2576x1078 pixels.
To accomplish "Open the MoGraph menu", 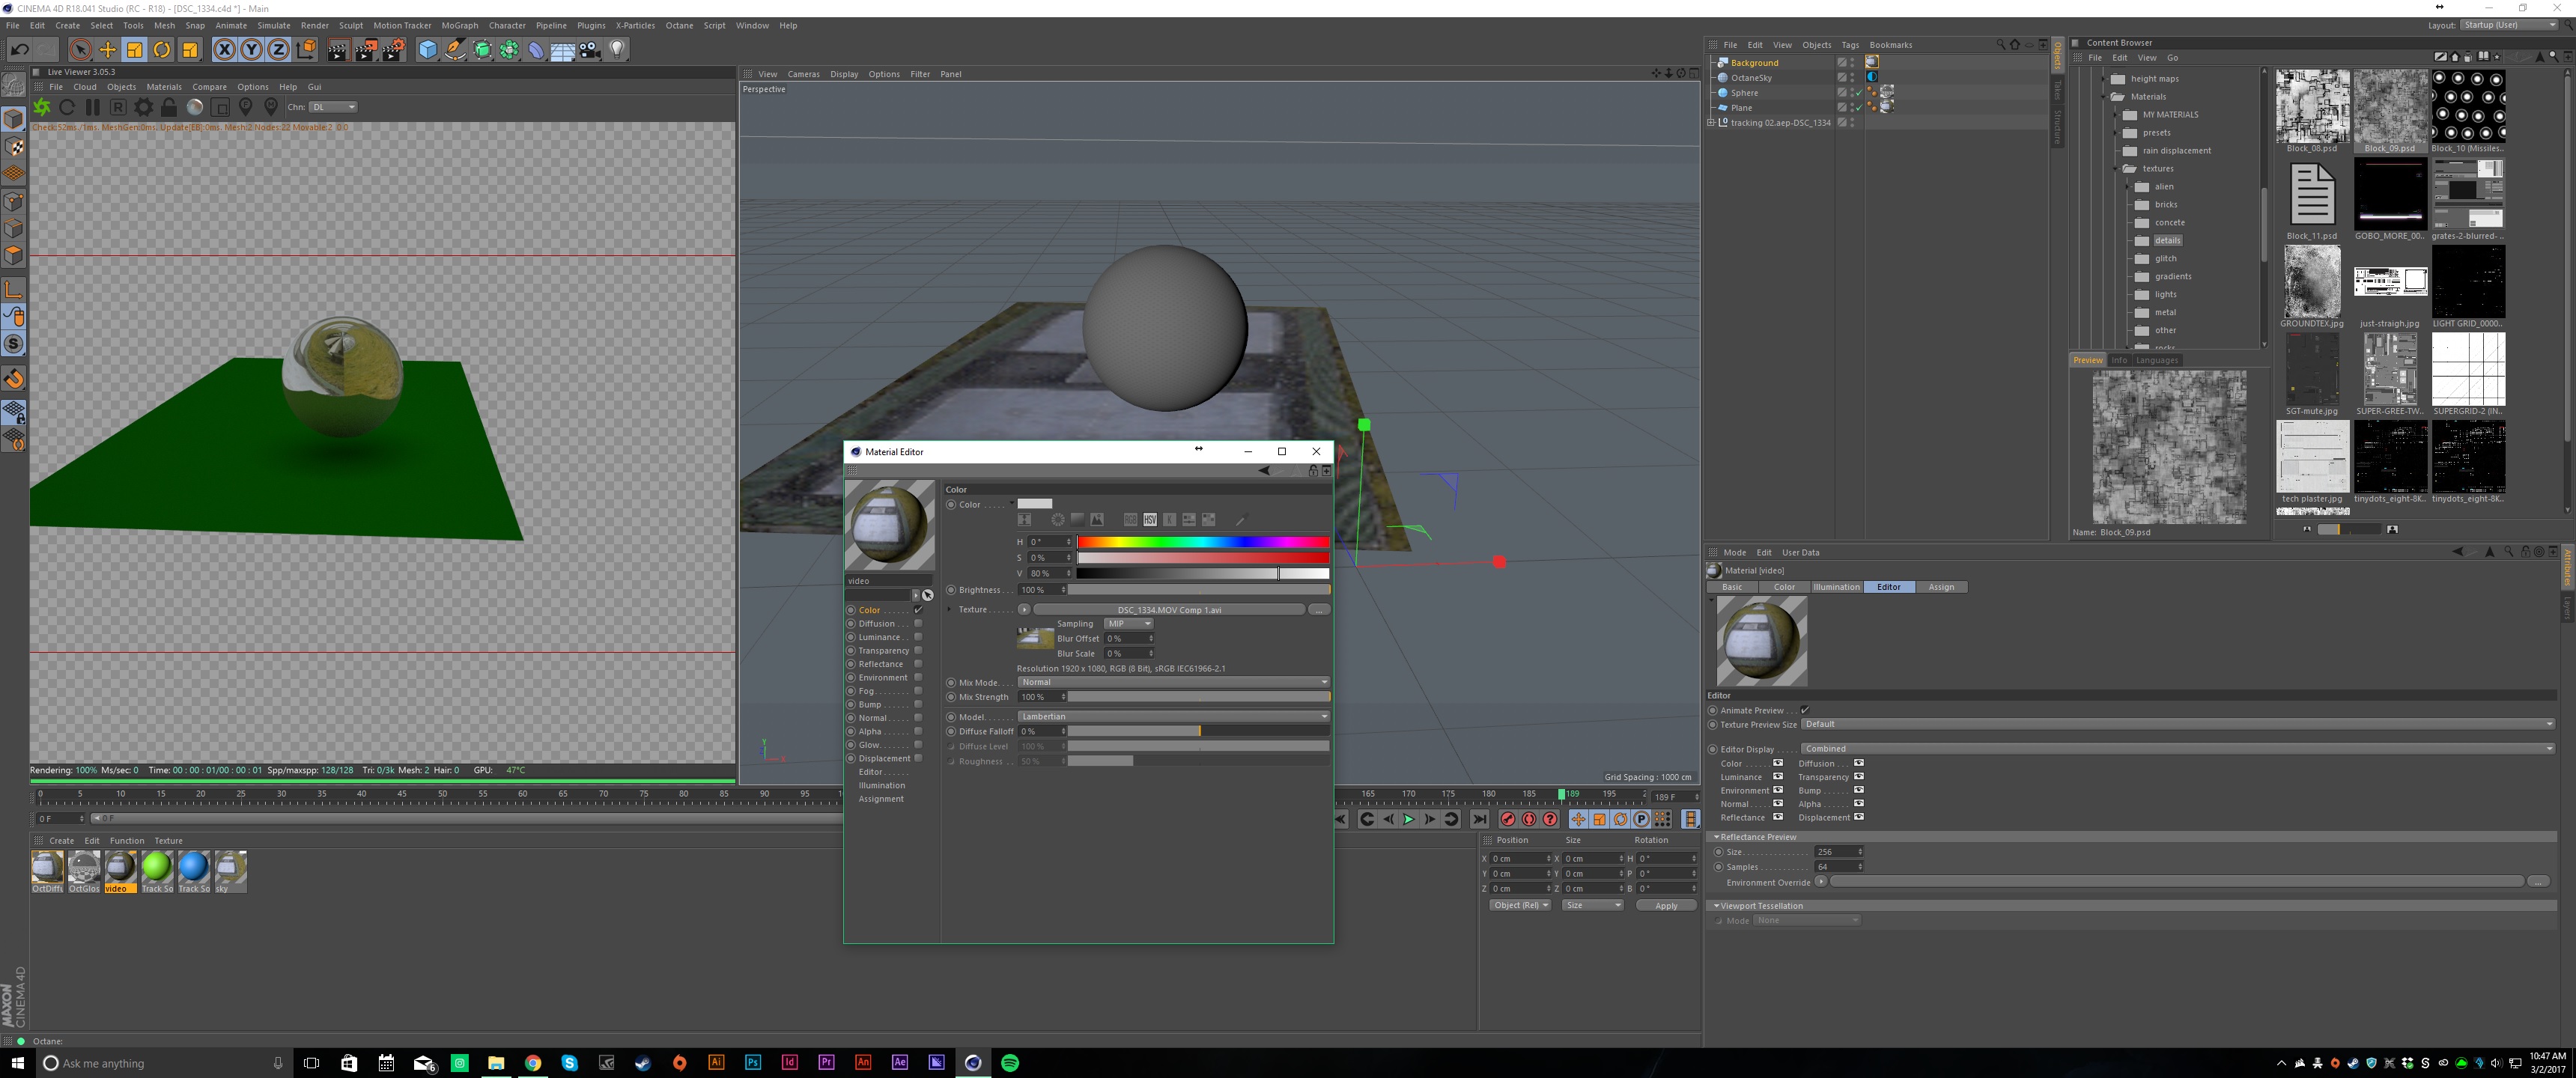I will pyautogui.click(x=459, y=25).
